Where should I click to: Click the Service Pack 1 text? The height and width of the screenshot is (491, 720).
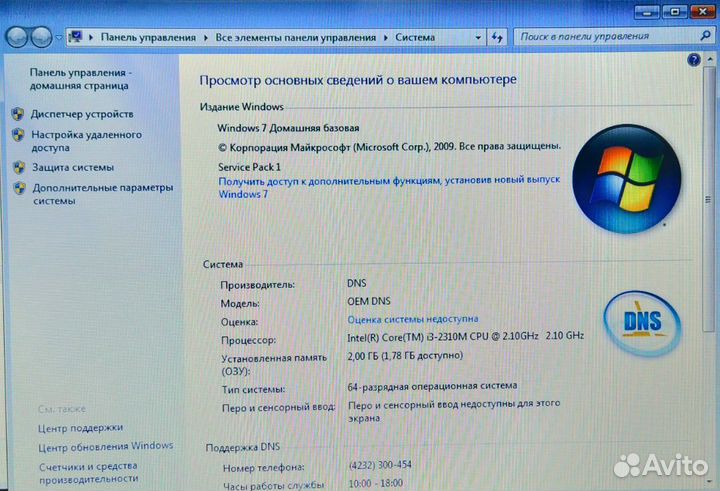click(249, 167)
